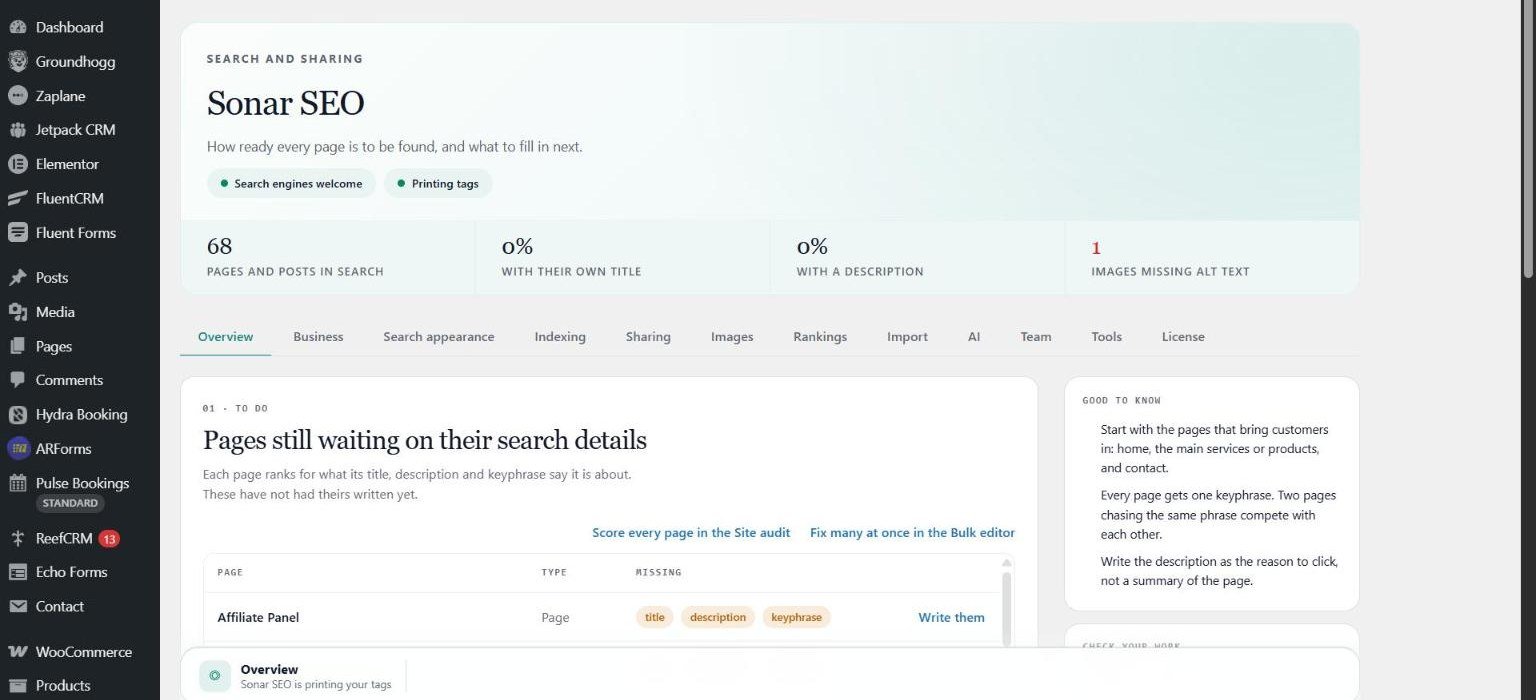
Task: Click the '68 pages and posts in search' stat
Action: click(x=327, y=257)
